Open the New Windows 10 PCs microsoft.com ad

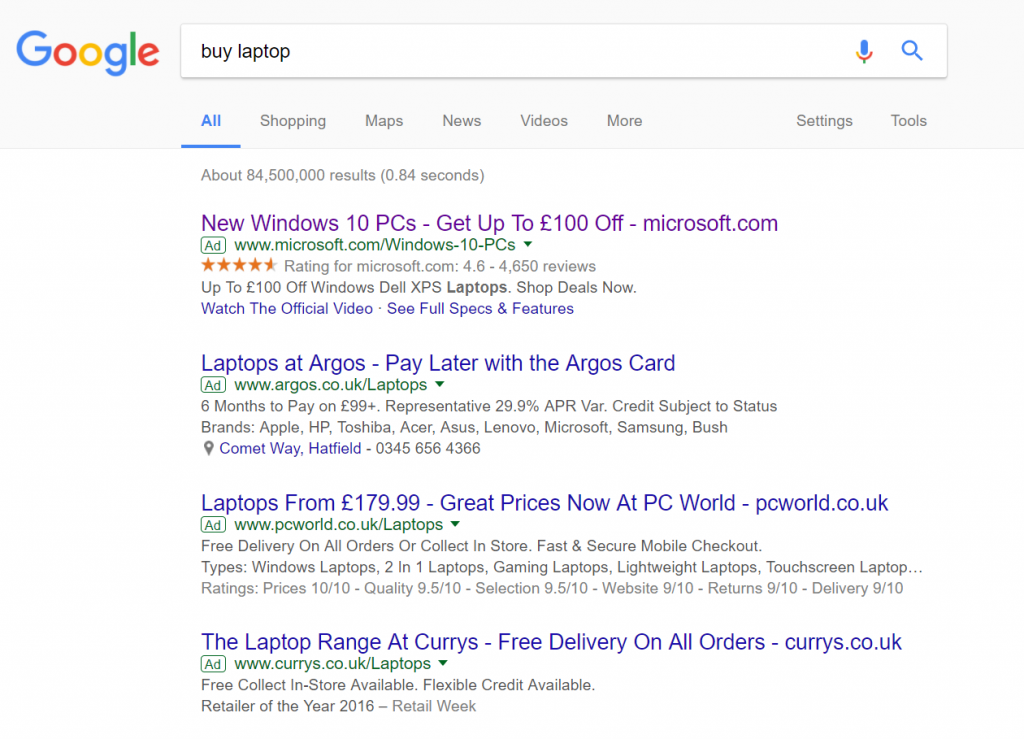click(489, 223)
